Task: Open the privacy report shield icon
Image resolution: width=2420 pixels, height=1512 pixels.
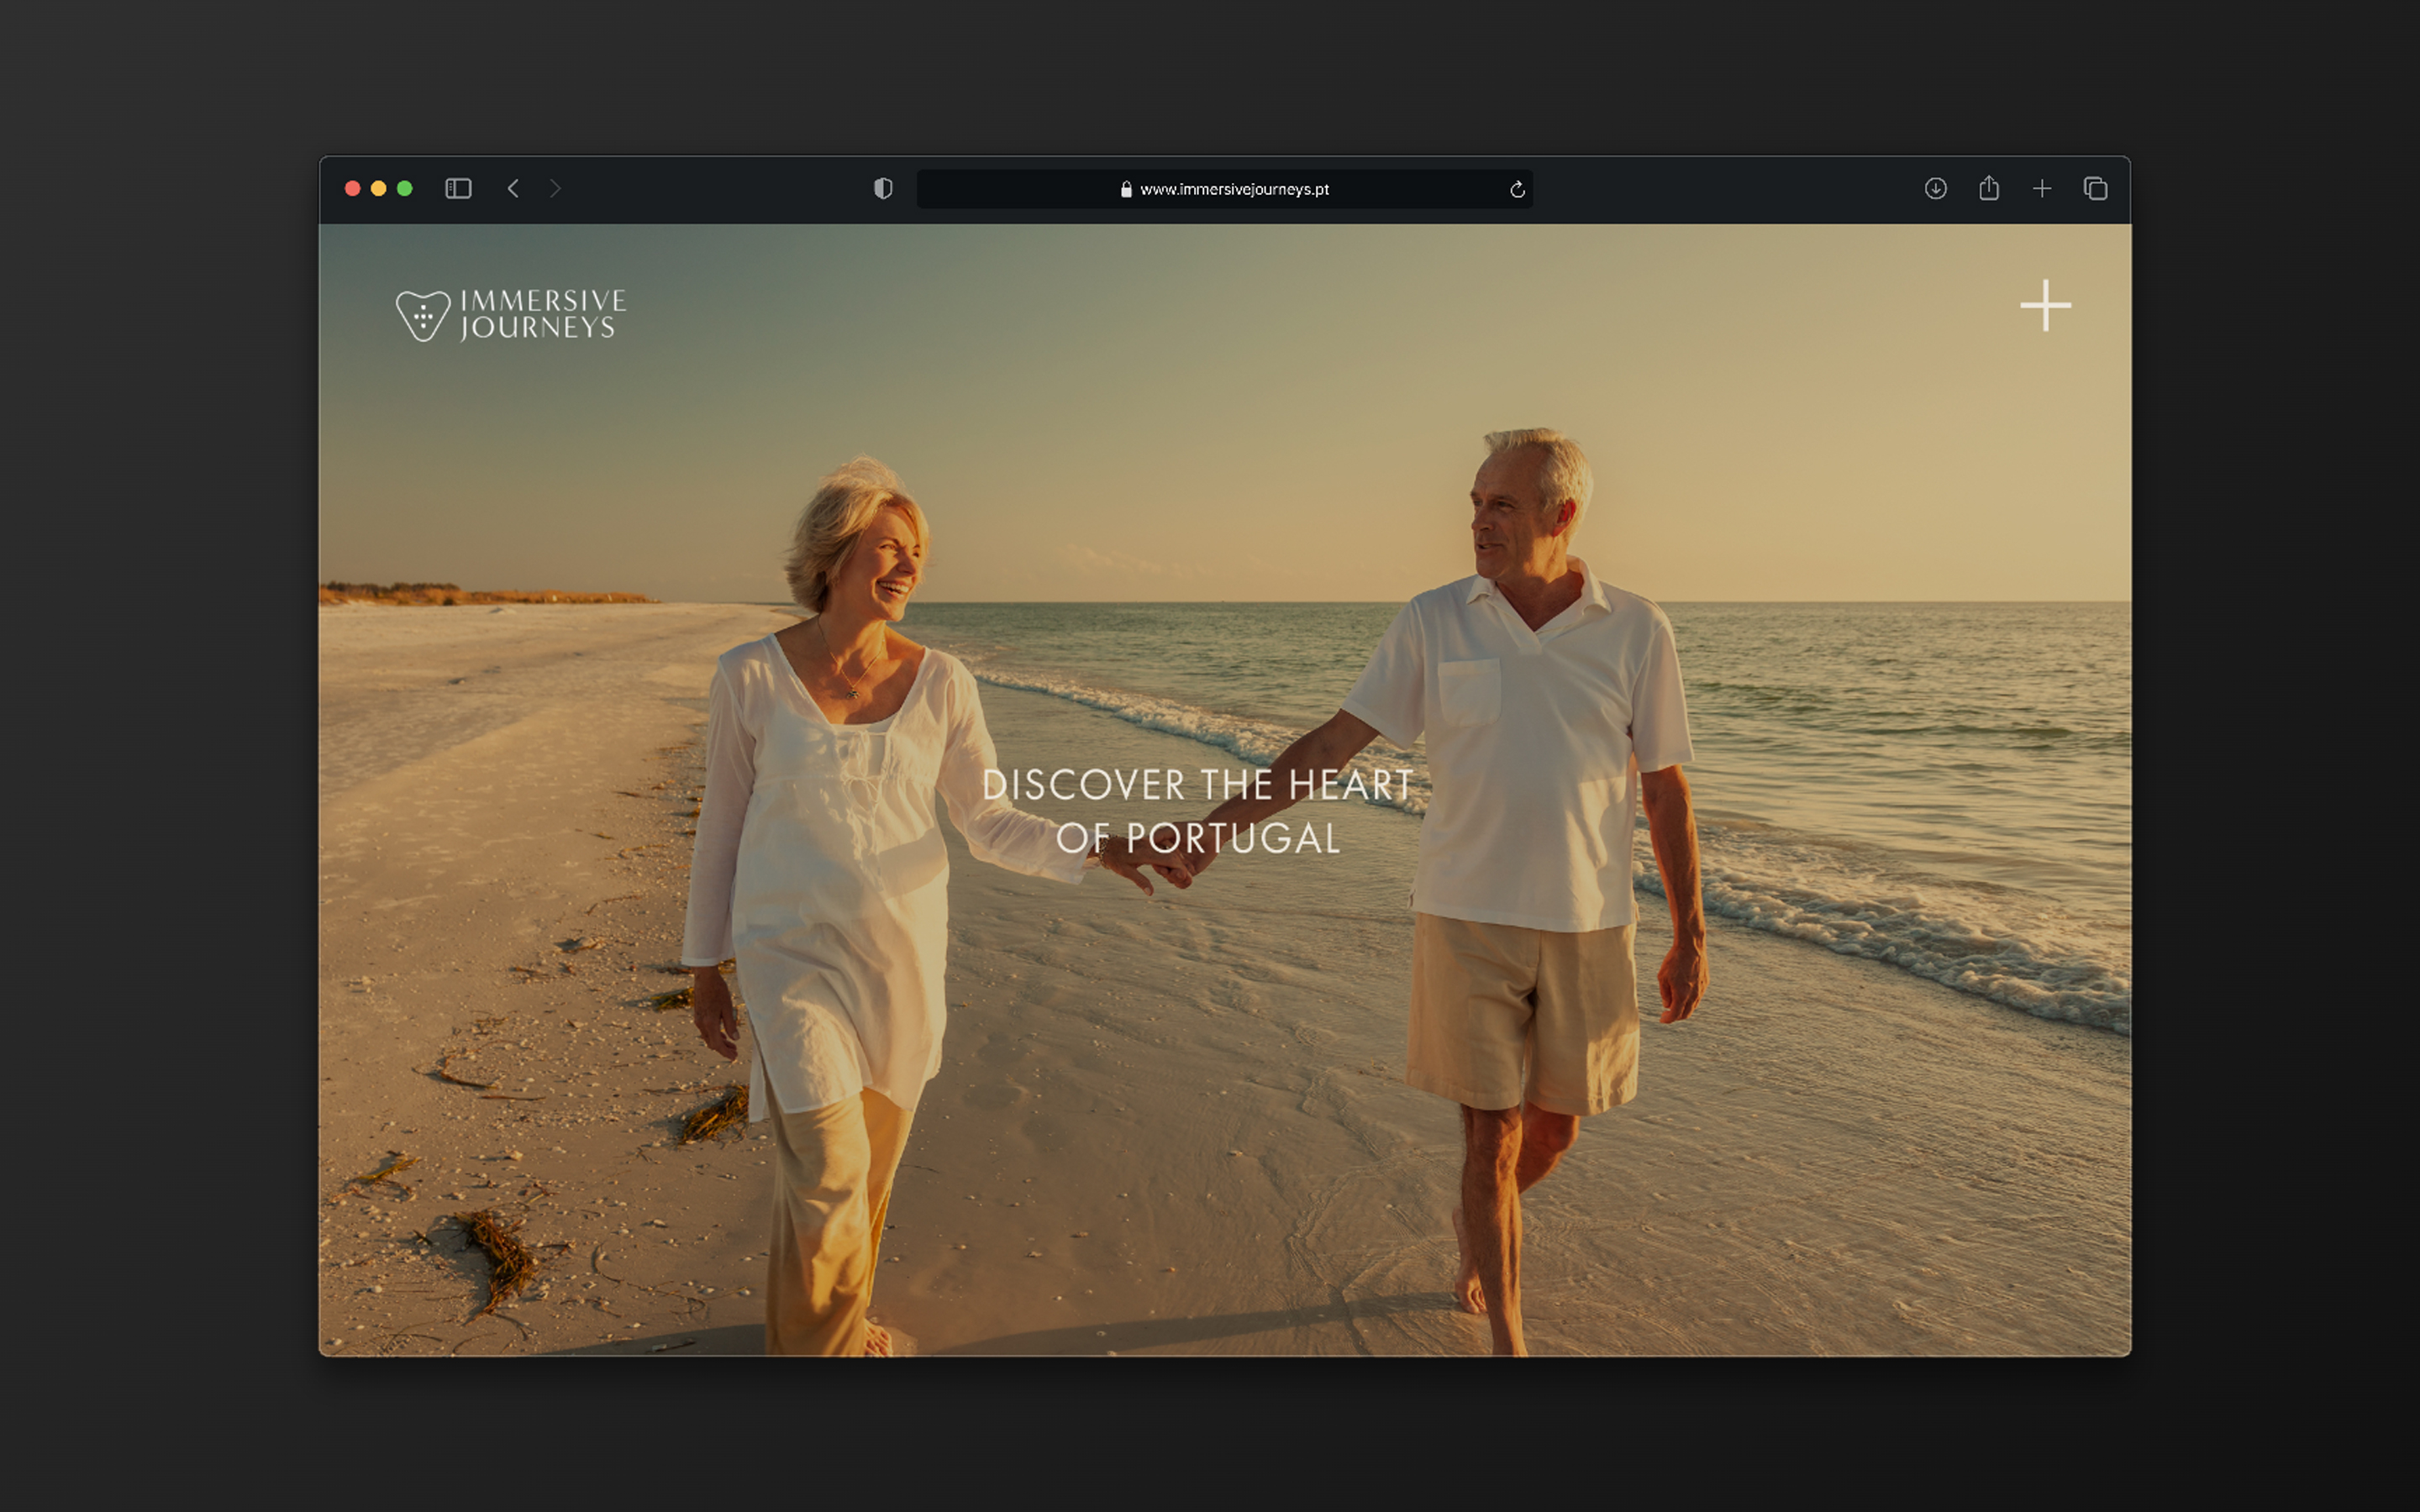Action: point(882,189)
